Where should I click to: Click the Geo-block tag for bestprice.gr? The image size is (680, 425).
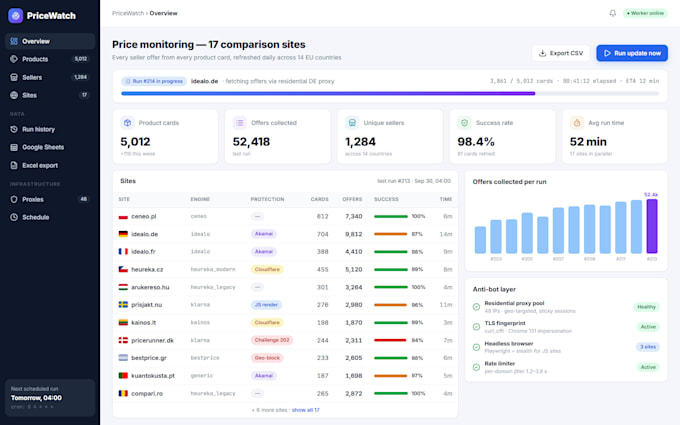pyautogui.click(x=267, y=358)
